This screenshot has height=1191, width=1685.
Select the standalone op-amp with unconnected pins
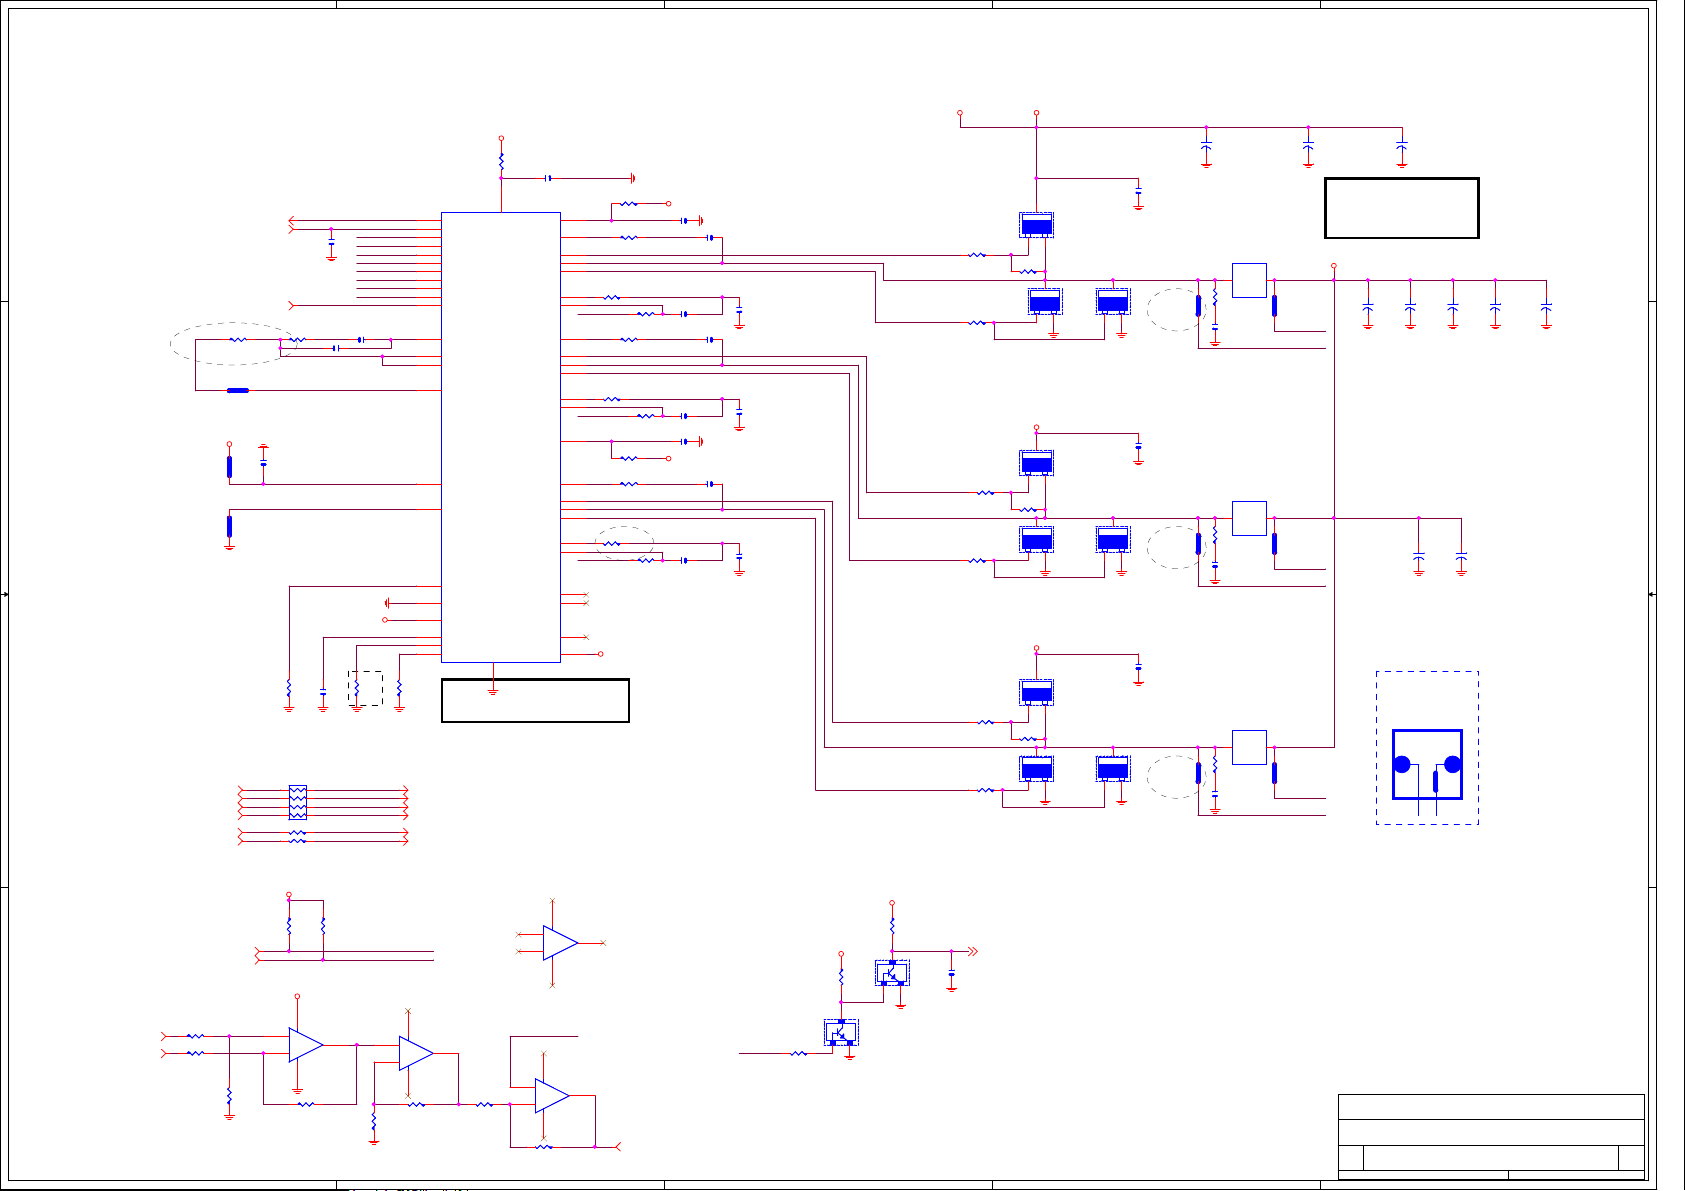pos(560,943)
